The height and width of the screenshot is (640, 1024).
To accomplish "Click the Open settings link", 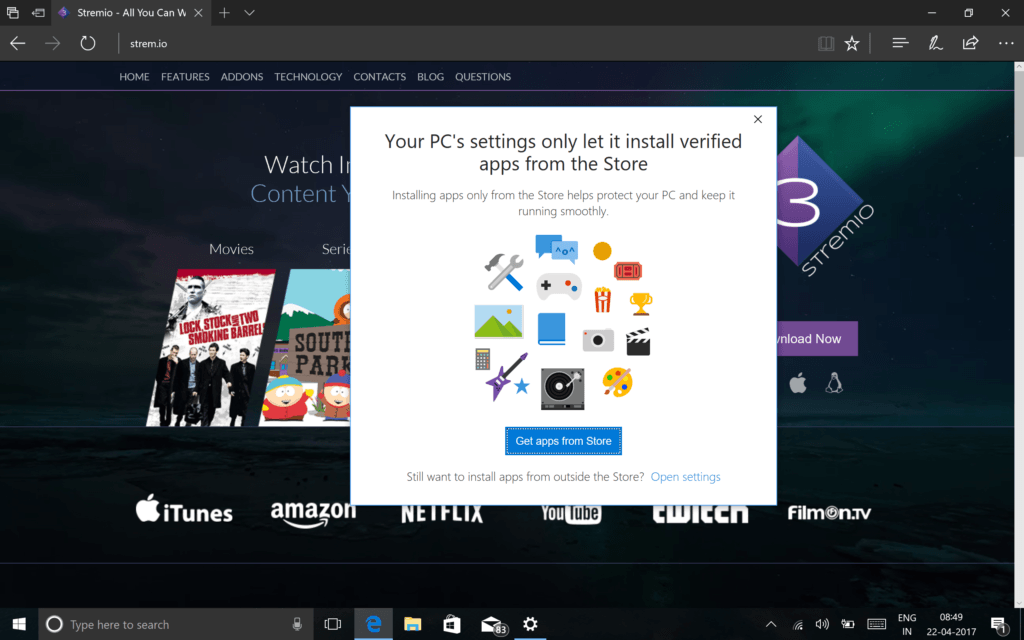I will tap(685, 477).
